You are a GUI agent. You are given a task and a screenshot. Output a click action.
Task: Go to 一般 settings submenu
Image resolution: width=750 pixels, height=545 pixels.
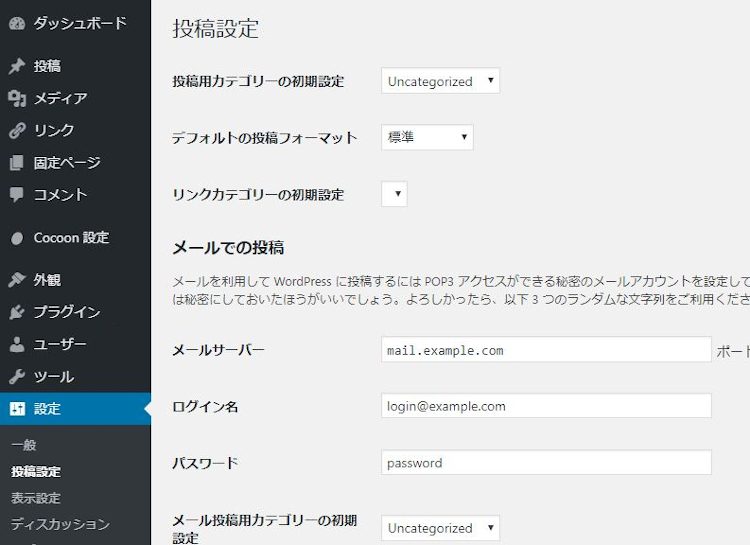(x=24, y=445)
